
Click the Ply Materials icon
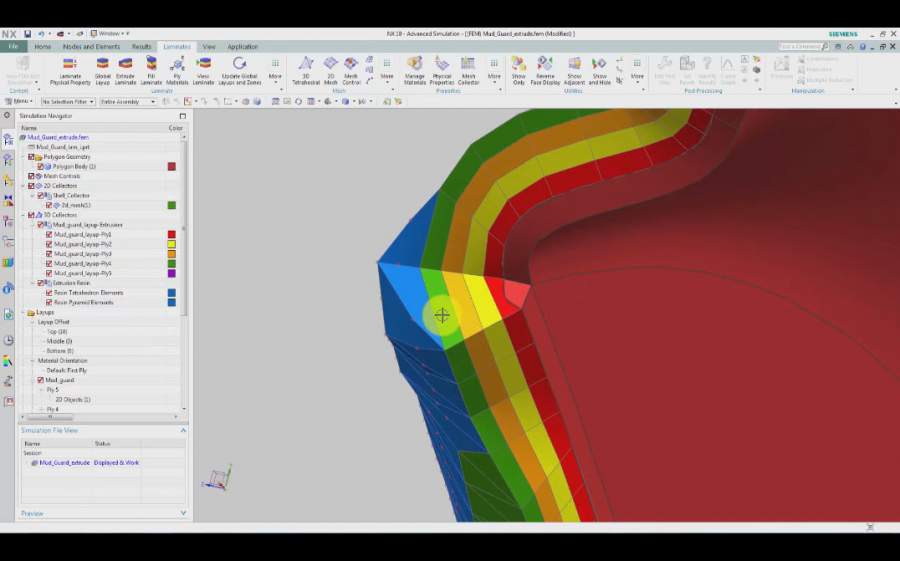click(177, 66)
